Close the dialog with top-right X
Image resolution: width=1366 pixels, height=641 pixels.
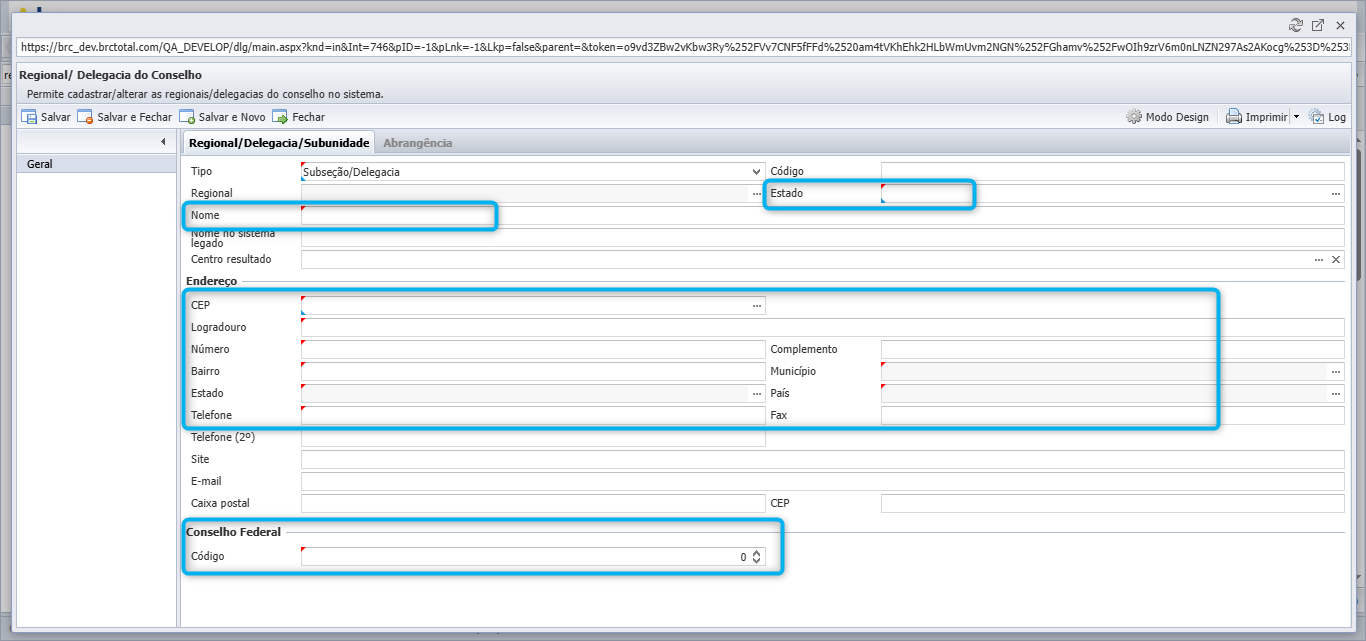pyautogui.click(x=1340, y=25)
